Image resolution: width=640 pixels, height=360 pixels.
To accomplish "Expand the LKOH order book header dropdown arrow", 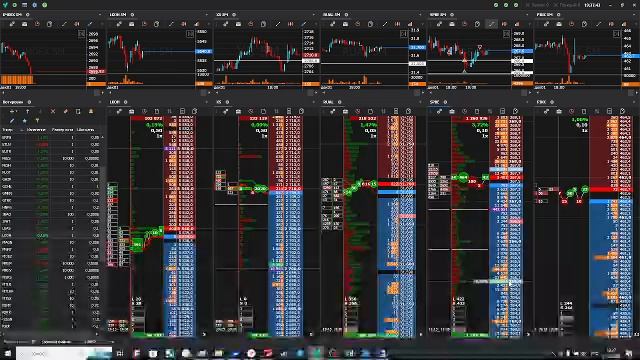I will [207, 102].
